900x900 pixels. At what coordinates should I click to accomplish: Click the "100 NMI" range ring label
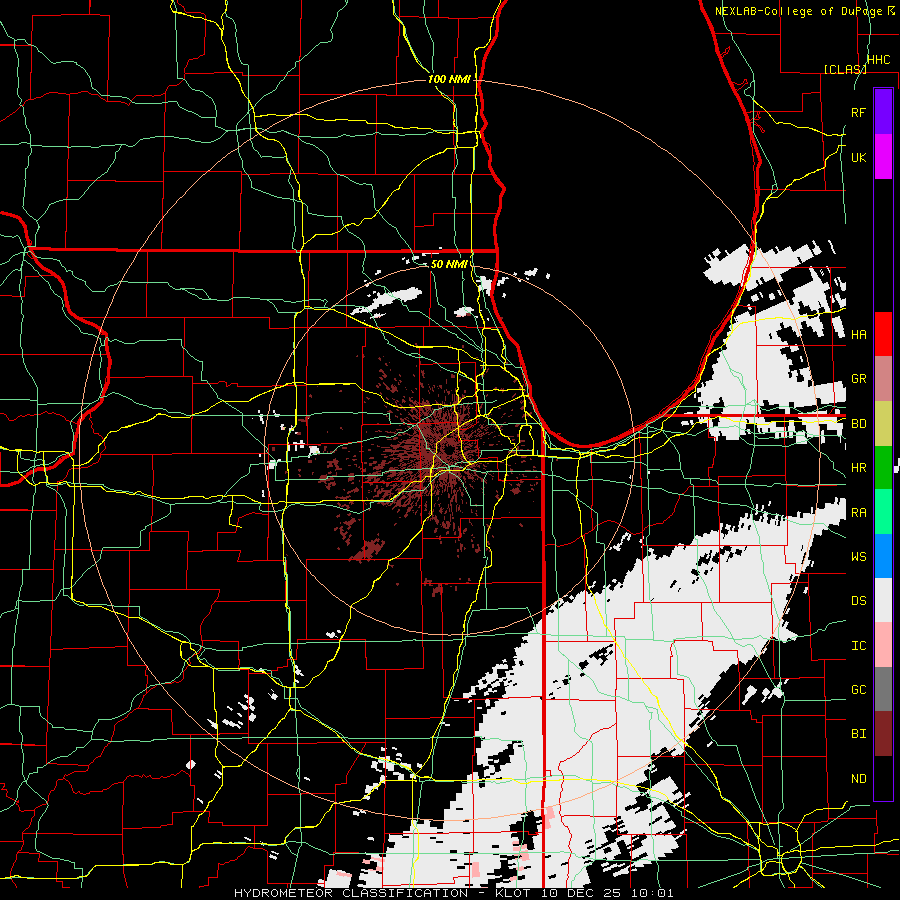[x=449, y=79]
